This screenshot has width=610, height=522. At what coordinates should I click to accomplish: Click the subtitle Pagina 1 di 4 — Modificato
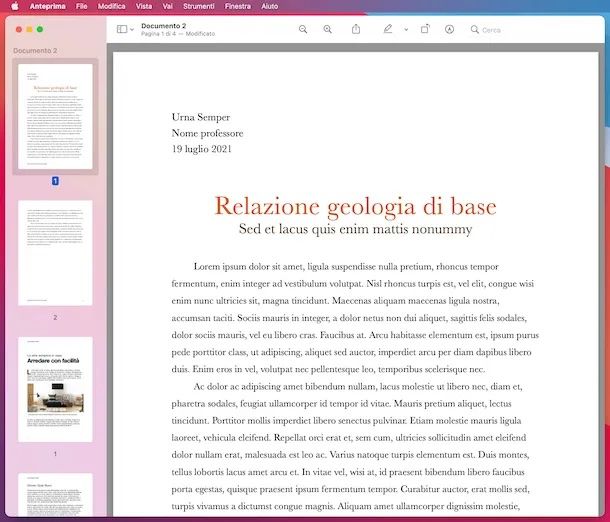click(178, 34)
